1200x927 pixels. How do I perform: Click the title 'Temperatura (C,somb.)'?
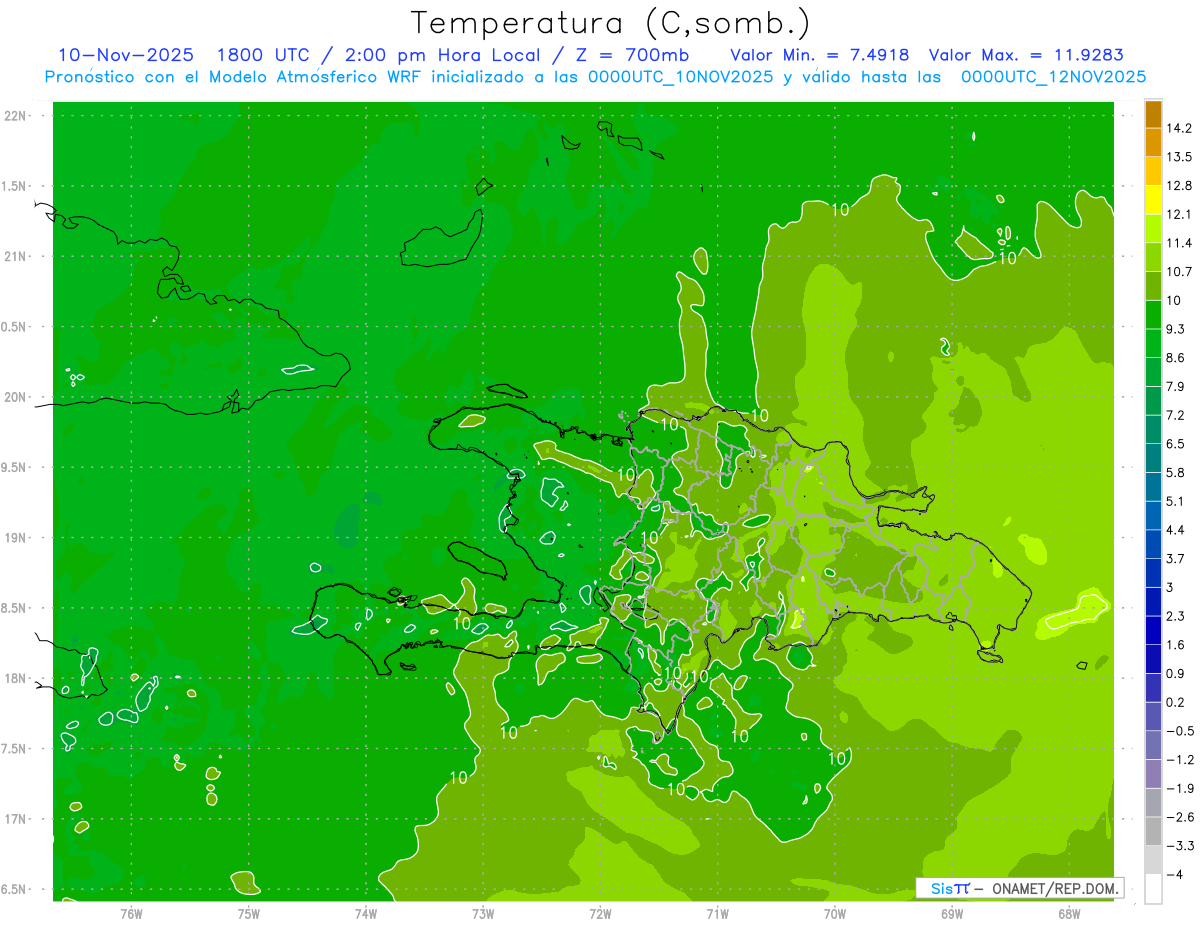610,22
